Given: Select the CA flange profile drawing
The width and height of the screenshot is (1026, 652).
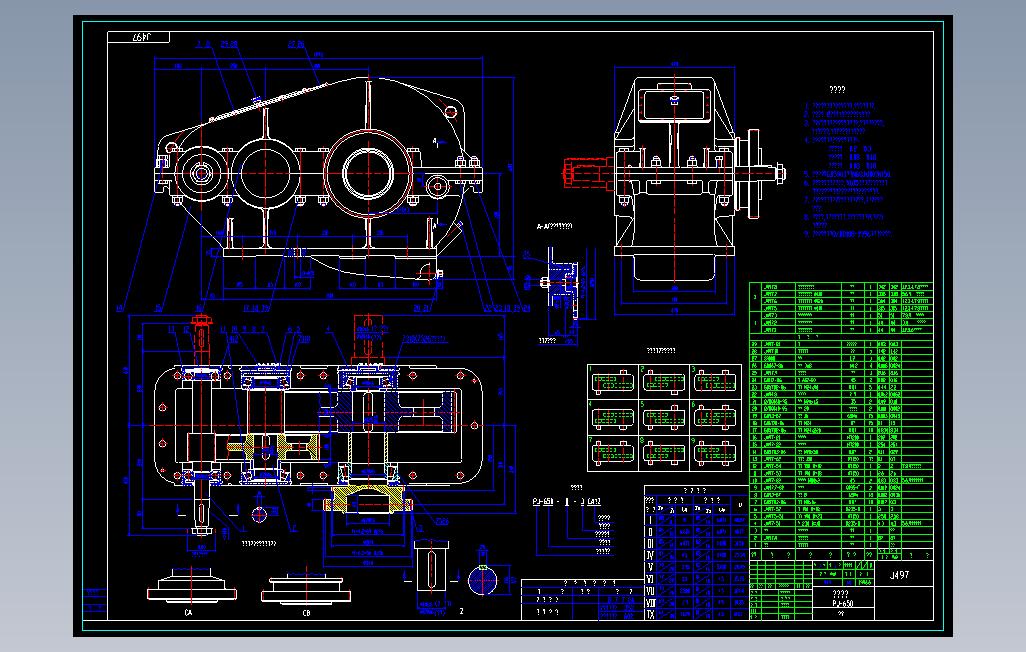Looking at the screenshot, I should tap(191, 585).
